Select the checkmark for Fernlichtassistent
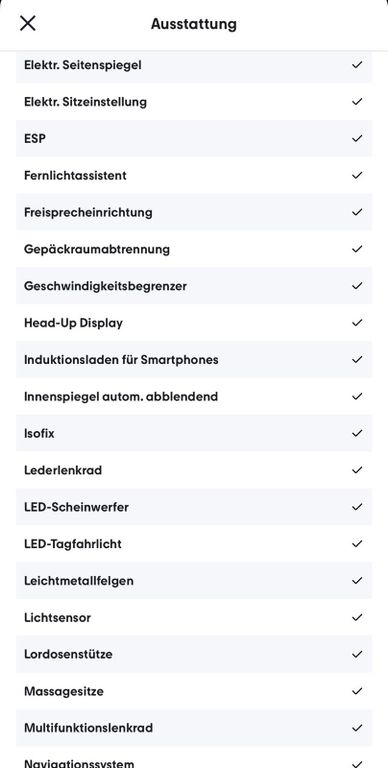This screenshot has width=388, height=768. [x=357, y=175]
